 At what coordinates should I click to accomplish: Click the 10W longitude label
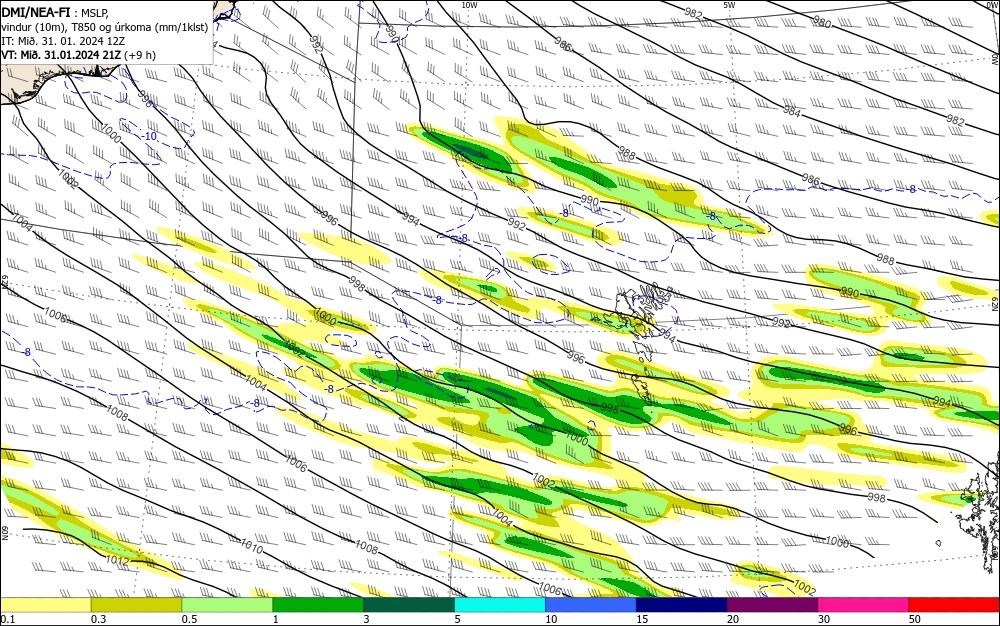(469, 5)
